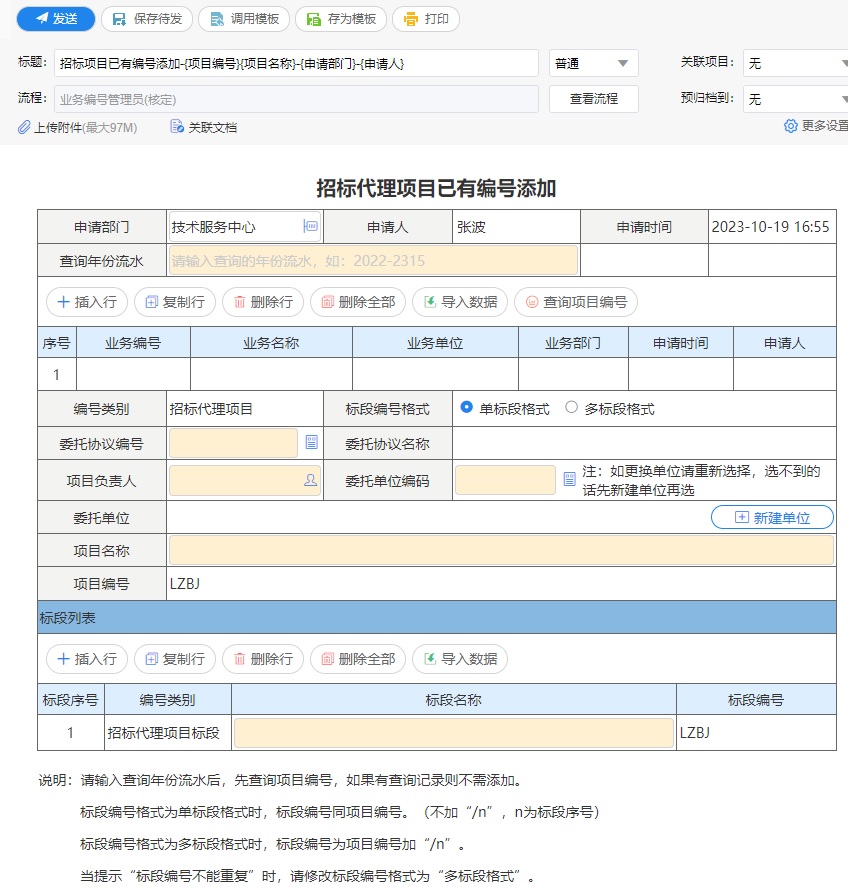Viewport: 848px width, 889px height.
Task: Select 单标段格式 radio option
Action: (x=467, y=407)
